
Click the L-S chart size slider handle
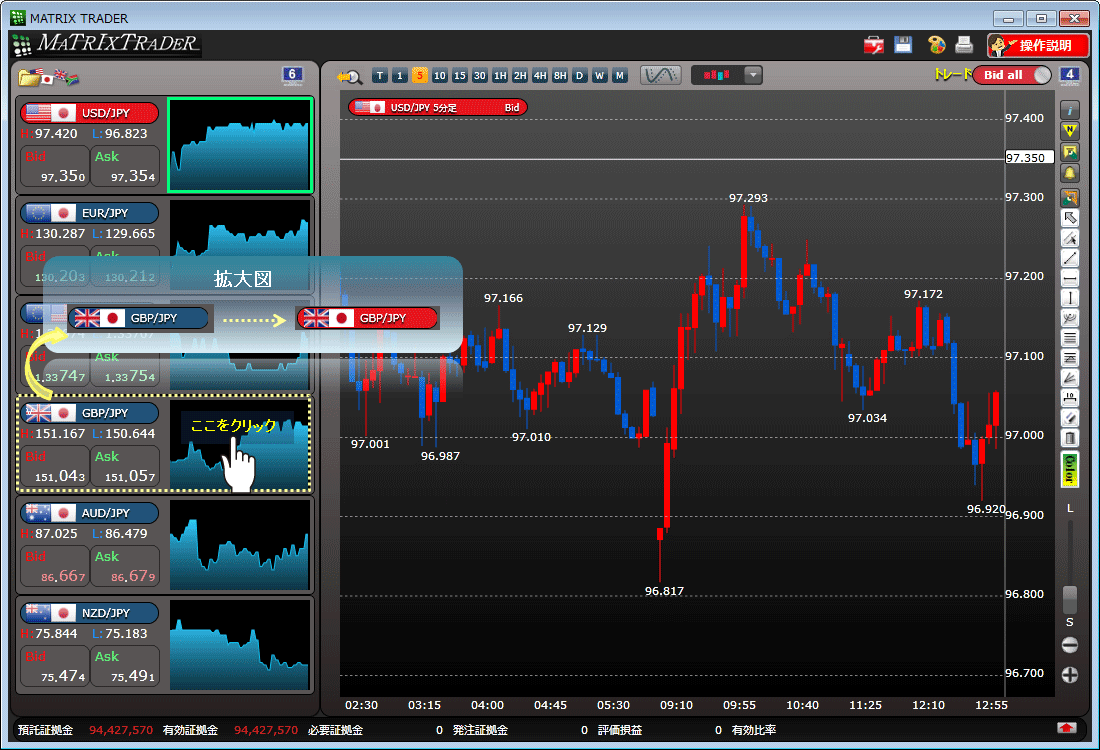(1070, 599)
